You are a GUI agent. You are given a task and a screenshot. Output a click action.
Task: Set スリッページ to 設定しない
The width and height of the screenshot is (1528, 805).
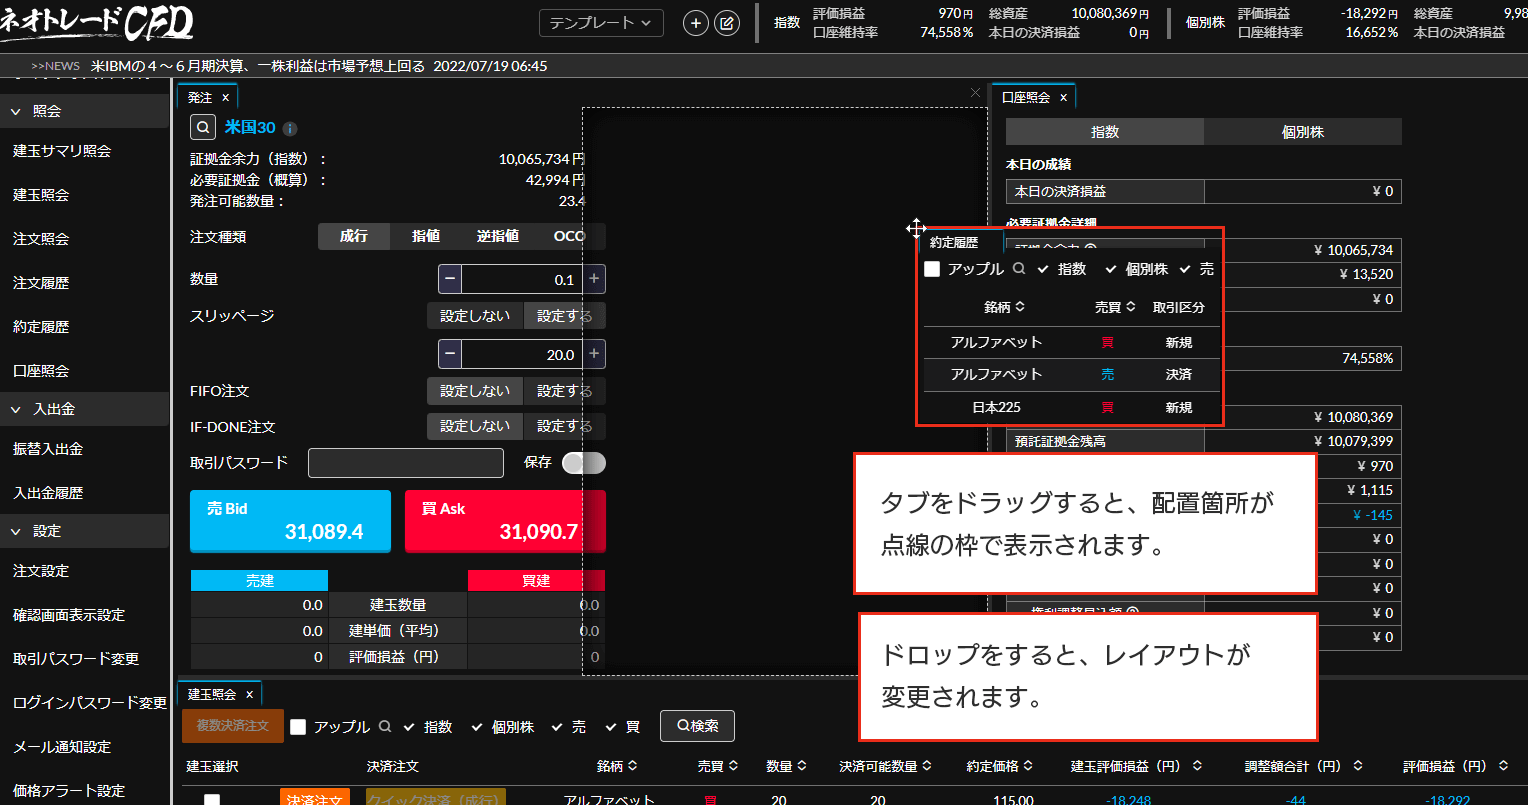point(475,316)
